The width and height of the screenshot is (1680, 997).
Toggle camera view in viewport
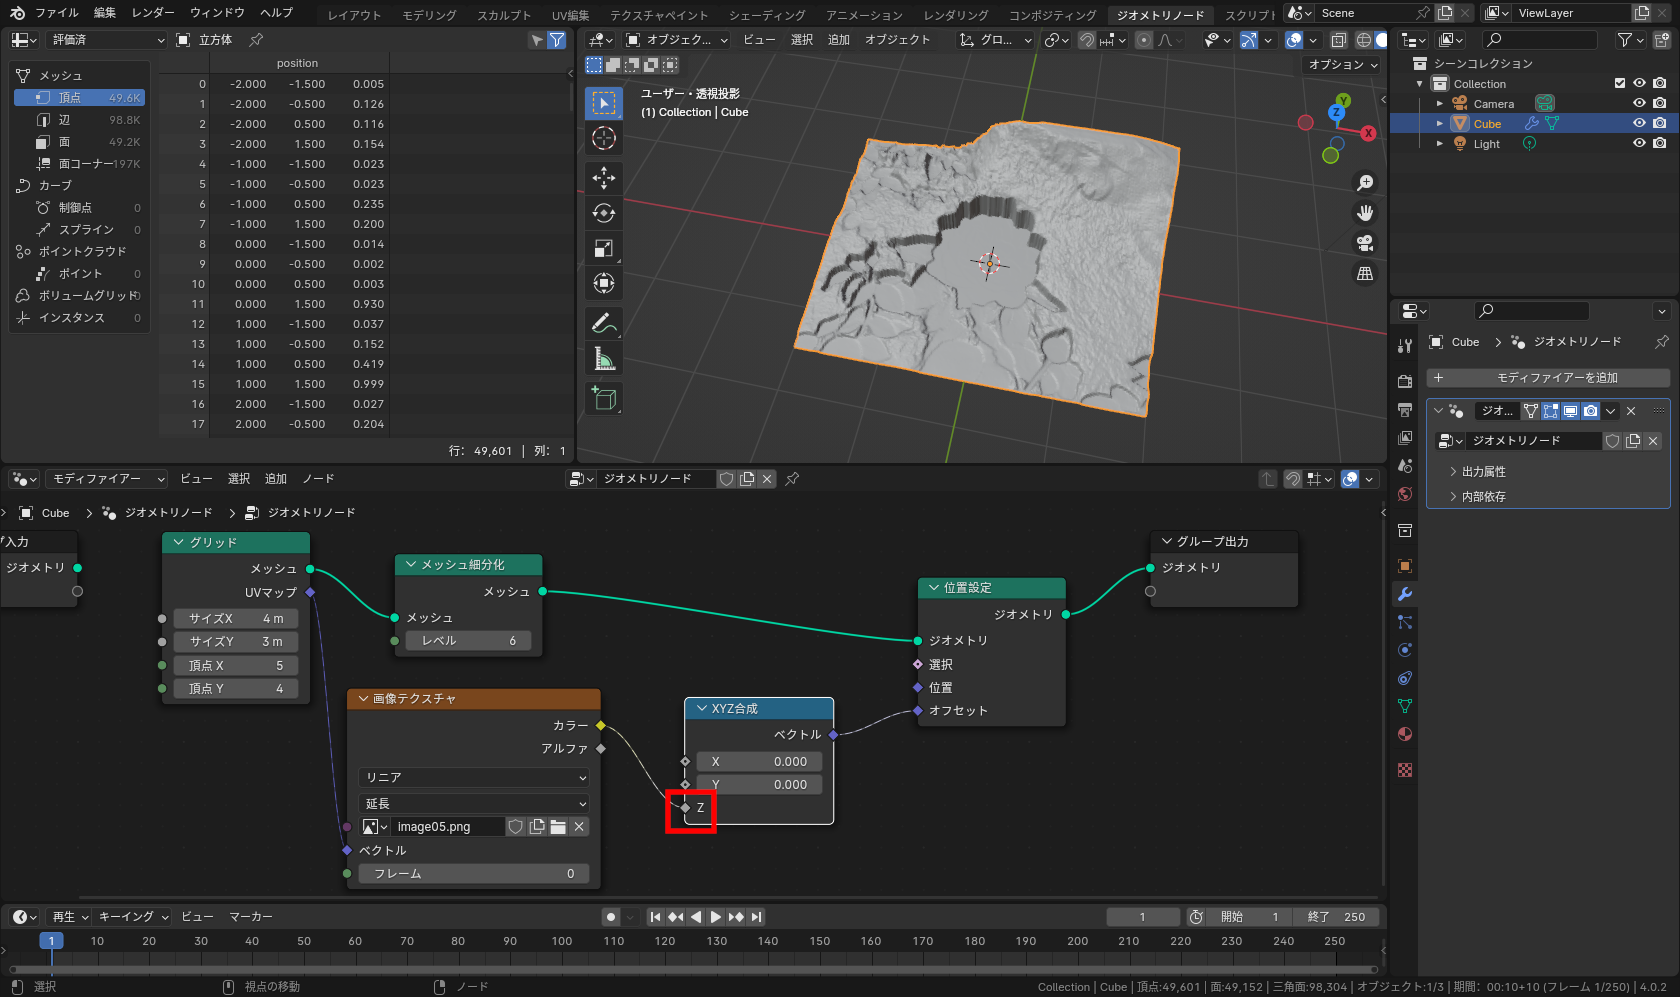coord(1364,243)
